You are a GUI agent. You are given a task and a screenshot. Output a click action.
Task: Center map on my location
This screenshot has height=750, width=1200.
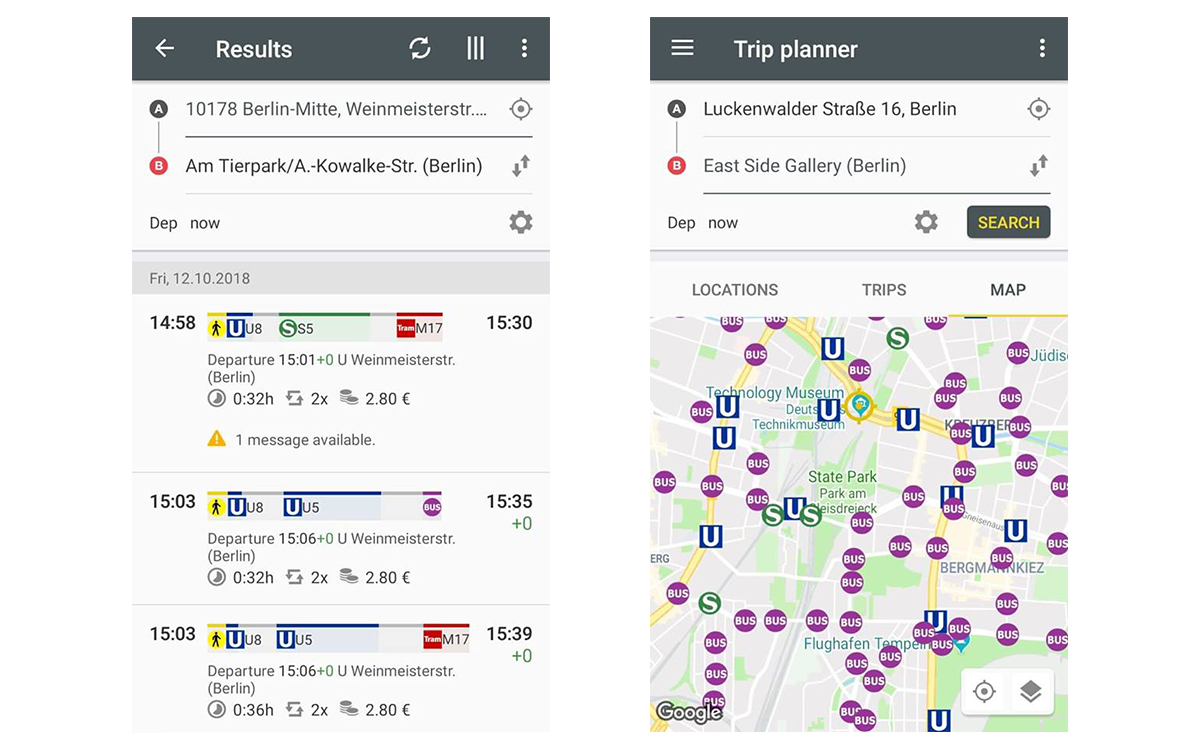click(x=984, y=691)
